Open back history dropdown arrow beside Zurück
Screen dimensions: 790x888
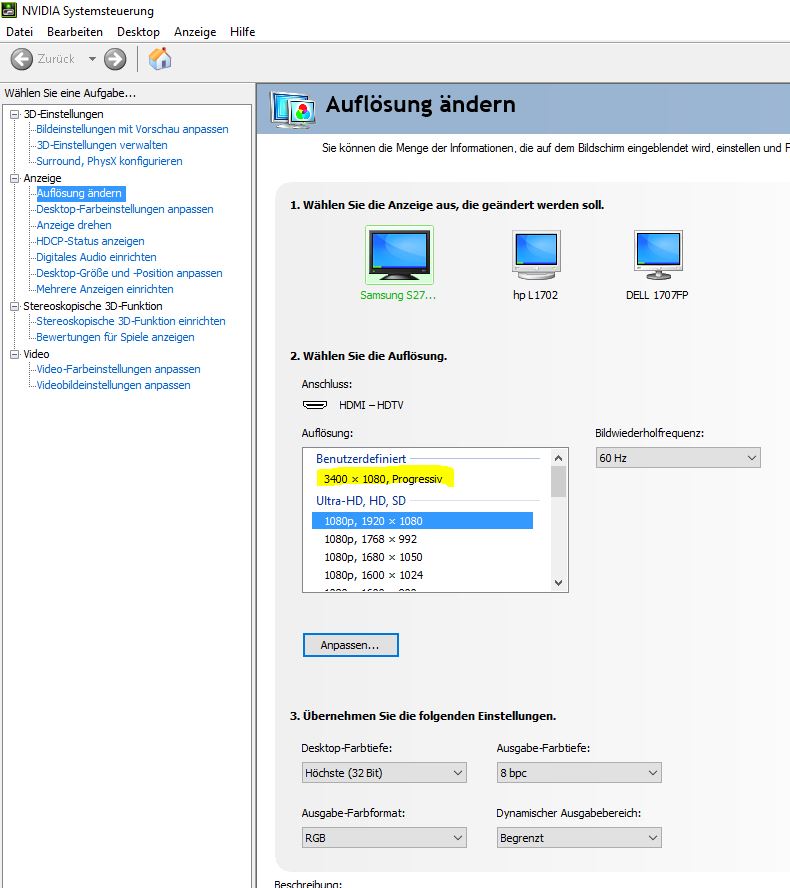(x=92, y=59)
